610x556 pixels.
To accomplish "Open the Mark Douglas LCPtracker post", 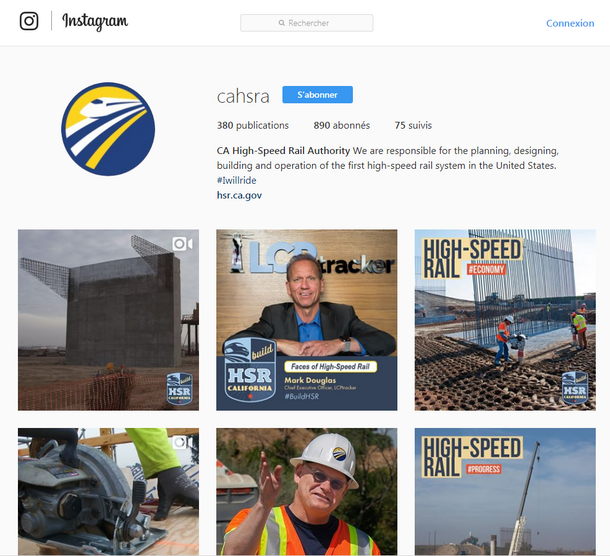I will point(307,320).
